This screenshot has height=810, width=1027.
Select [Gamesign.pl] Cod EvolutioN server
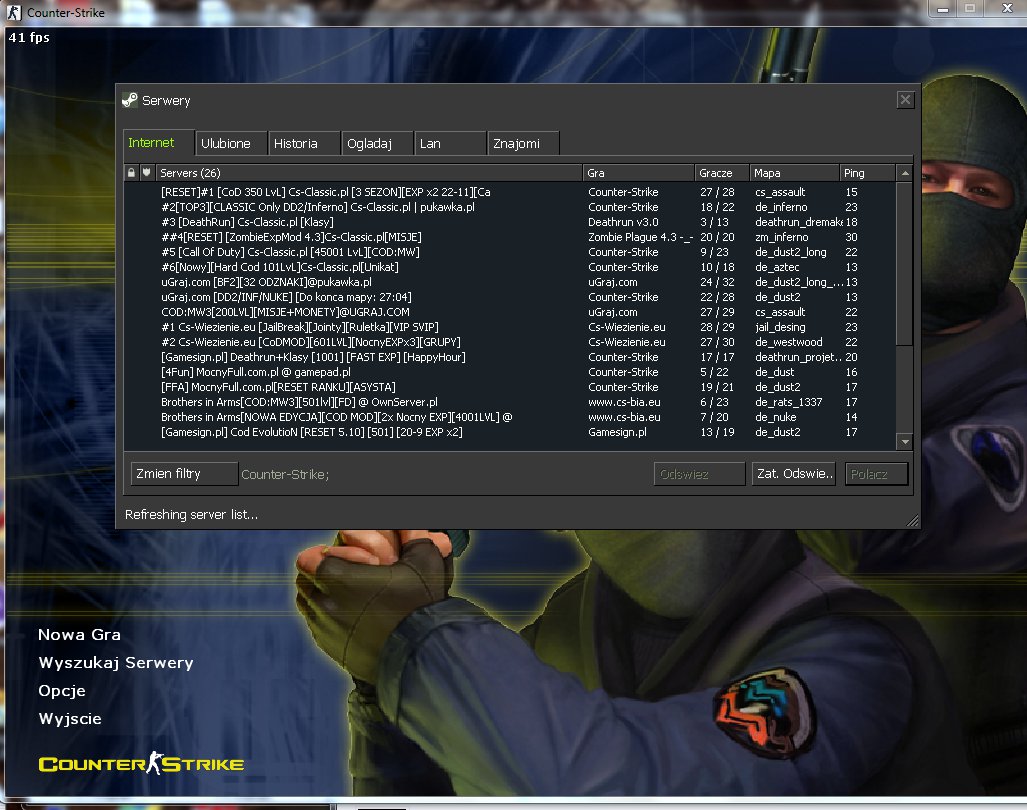(510, 433)
